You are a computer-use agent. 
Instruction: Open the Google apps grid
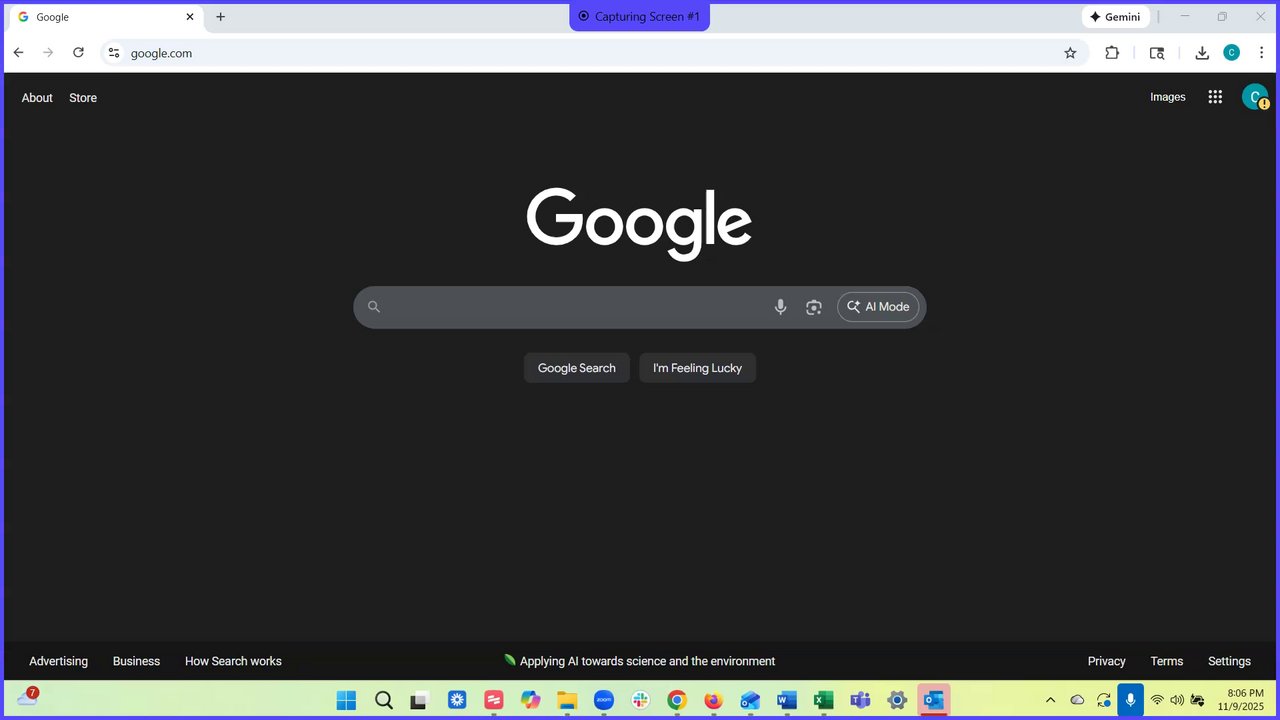click(1215, 97)
